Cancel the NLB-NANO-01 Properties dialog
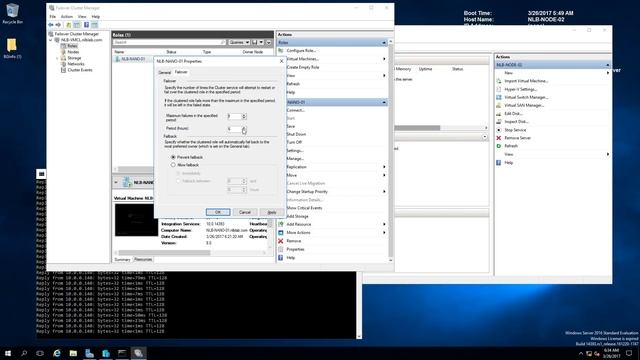640x360 pixels. click(x=245, y=212)
